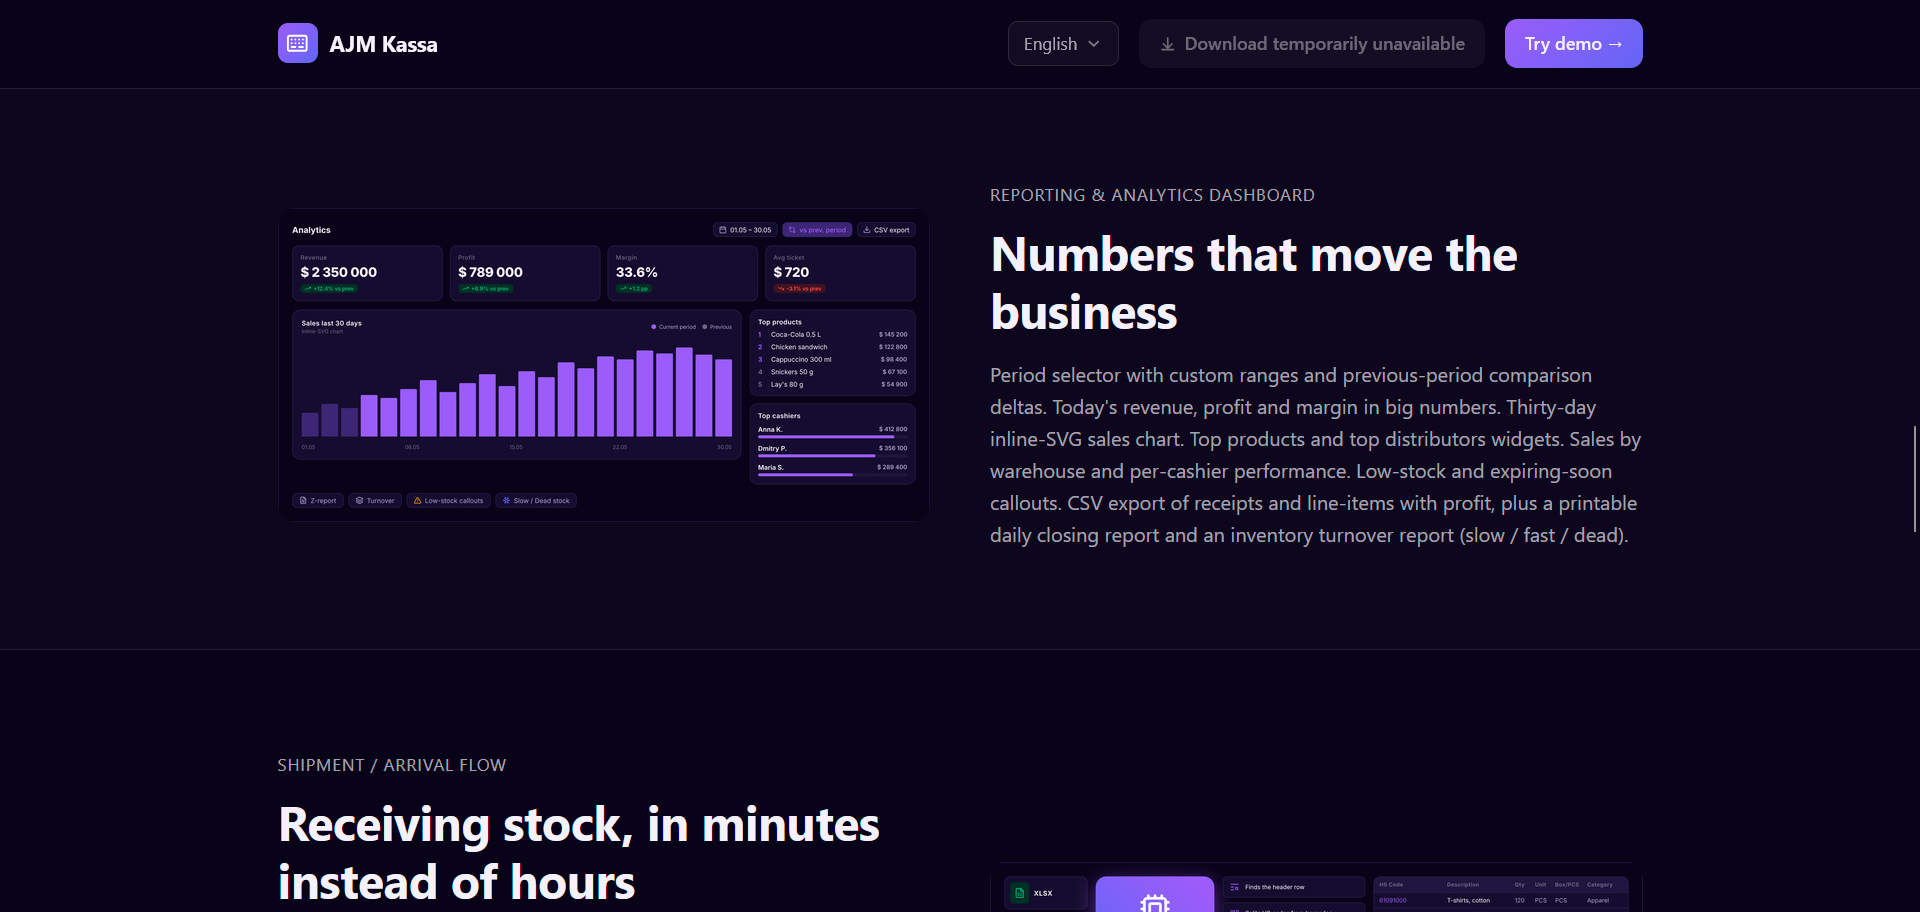Open the English language dropdown
The height and width of the screenshot is (912, 1920).
pos(1063,44)
